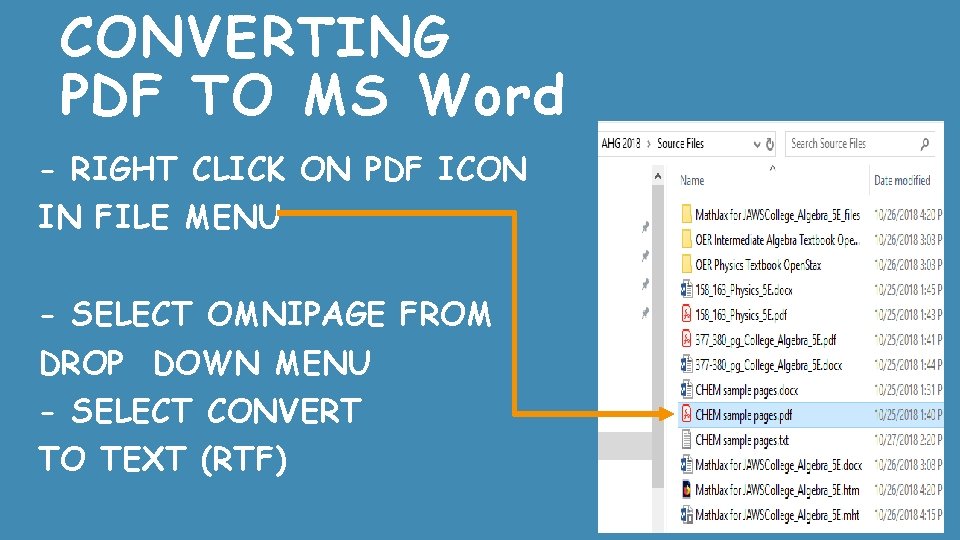
Task: Select the PDF icon of 577_580_pg_College_Algebra_5E.pdf
Action: (x=686, y=340)
